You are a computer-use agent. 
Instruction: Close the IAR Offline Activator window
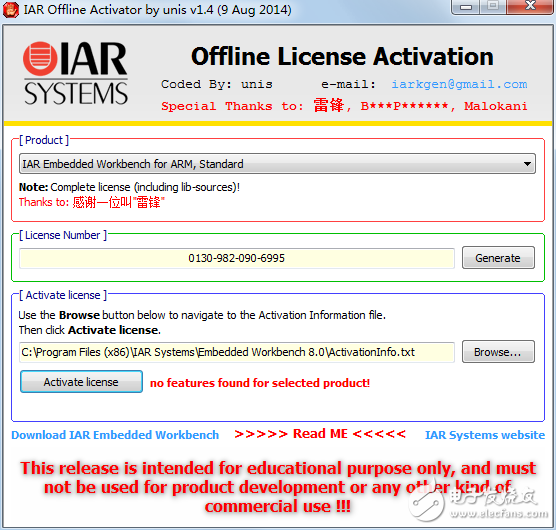[x=530, y=6]
